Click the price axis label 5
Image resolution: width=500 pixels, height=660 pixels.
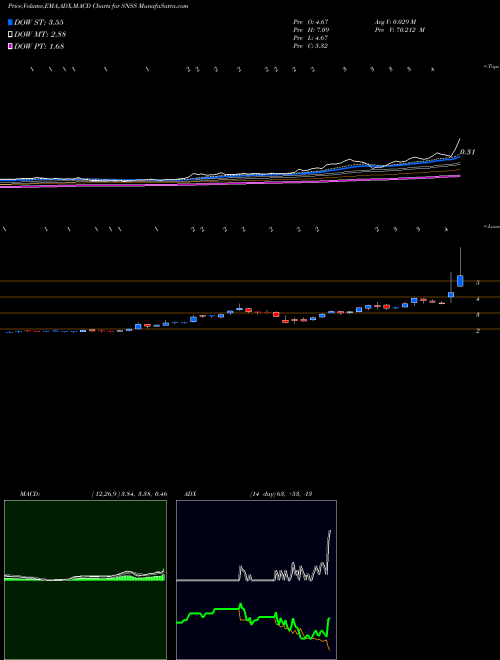click(478, 283)
